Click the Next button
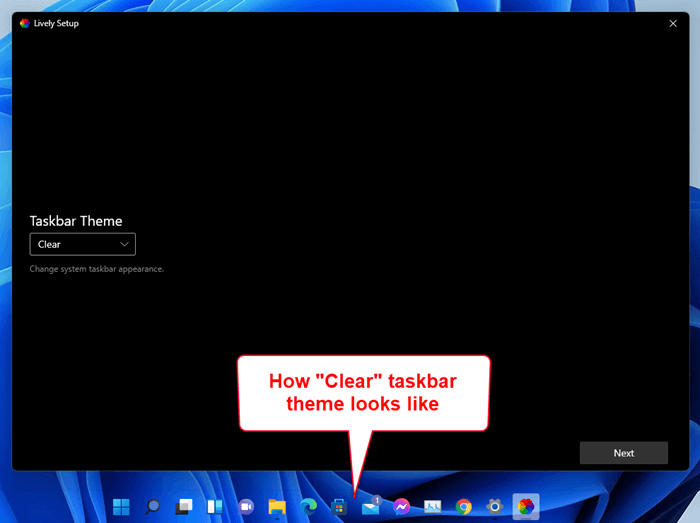Image resolution: width=700 pixels, height=523 pixels. coord(624,453)
